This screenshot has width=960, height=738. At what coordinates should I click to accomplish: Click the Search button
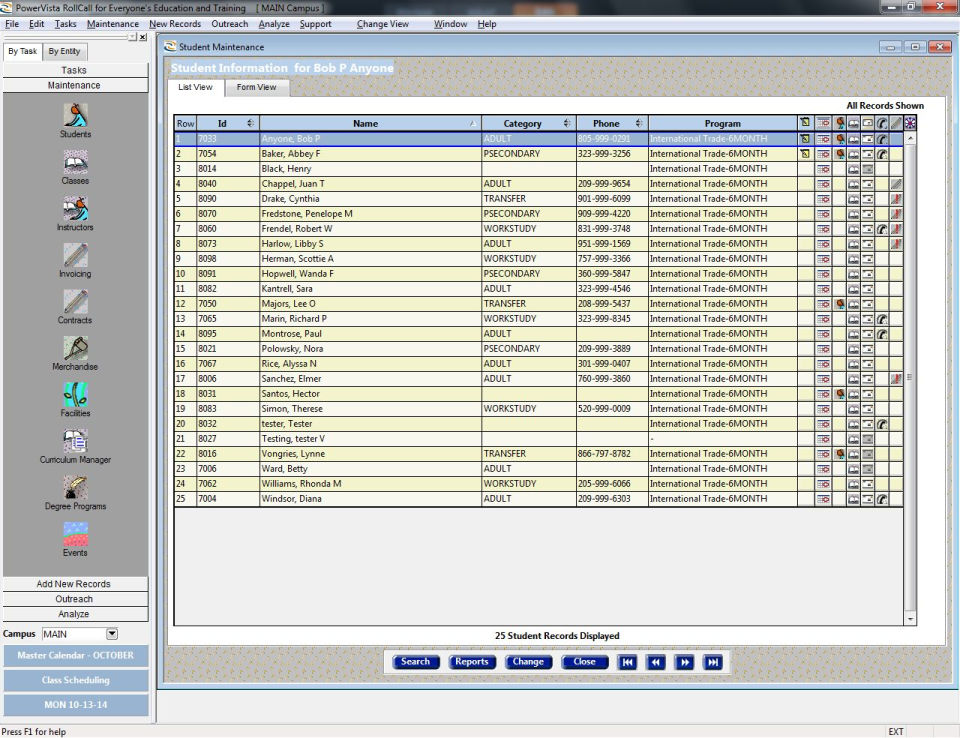[416, 662]
